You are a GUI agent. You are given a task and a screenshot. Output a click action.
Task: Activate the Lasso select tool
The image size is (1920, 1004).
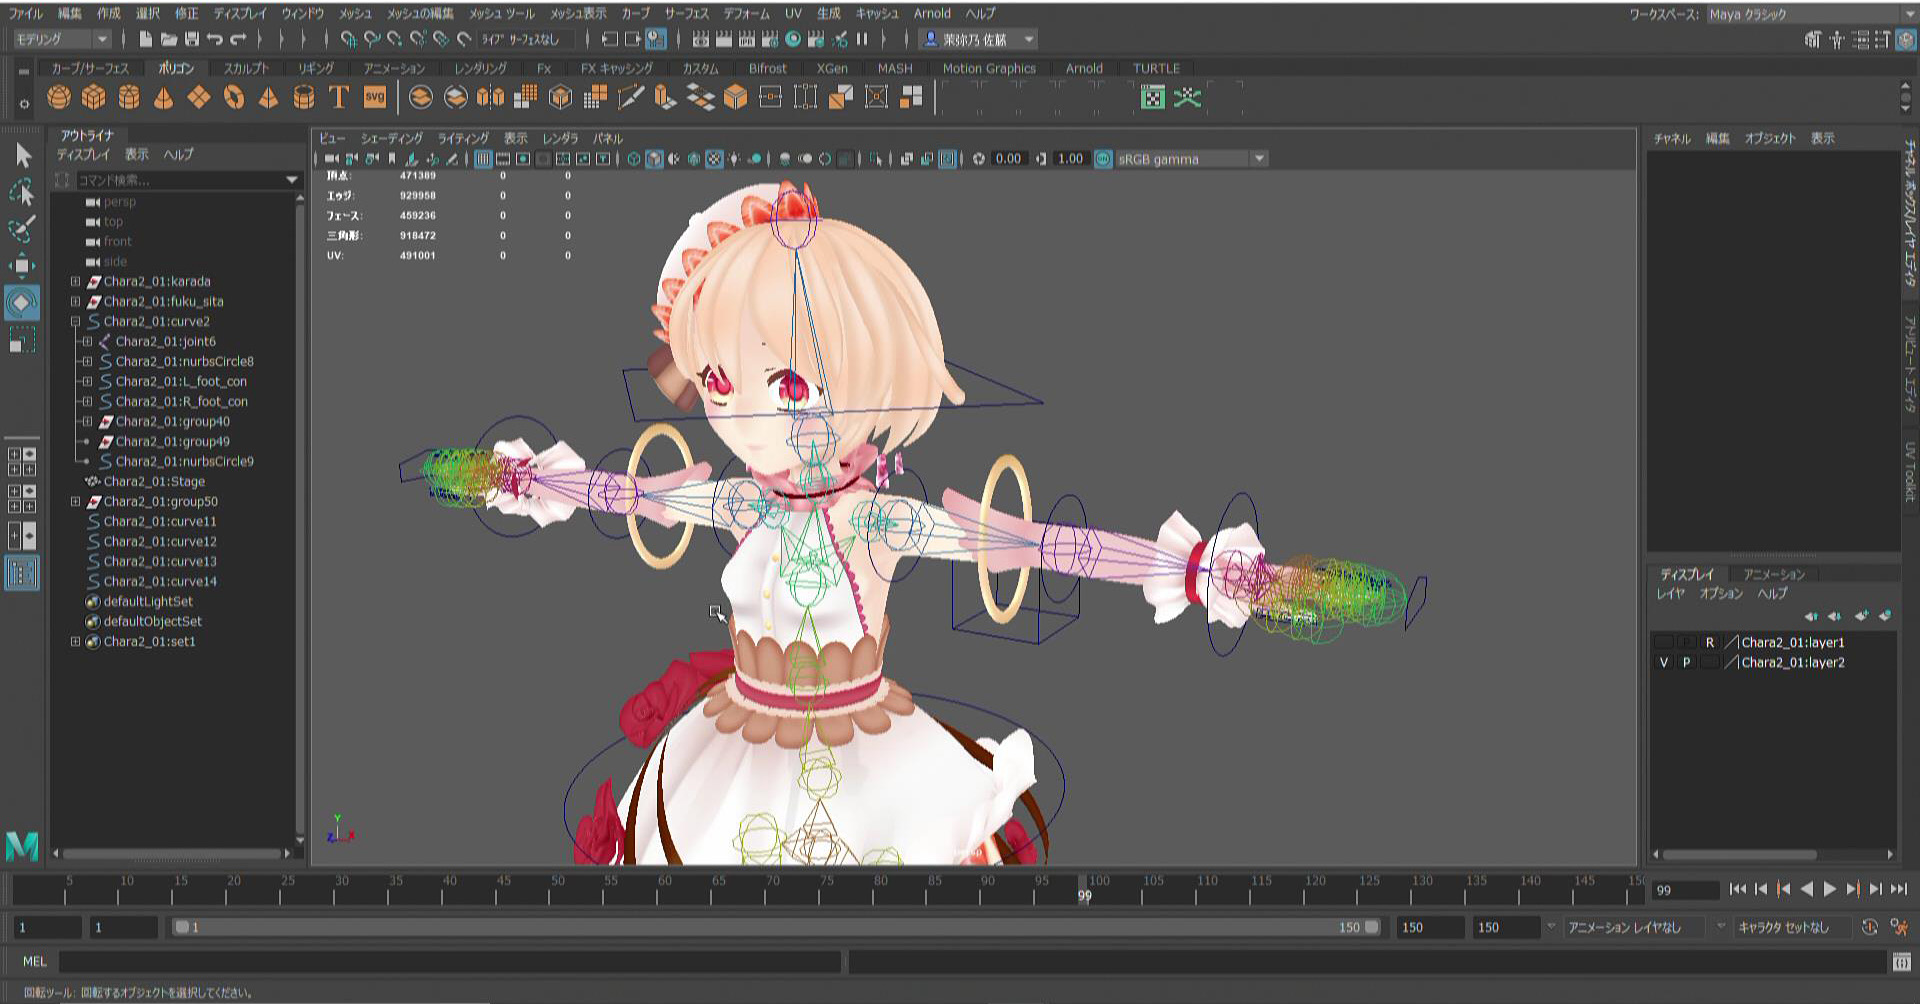coord(22,192)
